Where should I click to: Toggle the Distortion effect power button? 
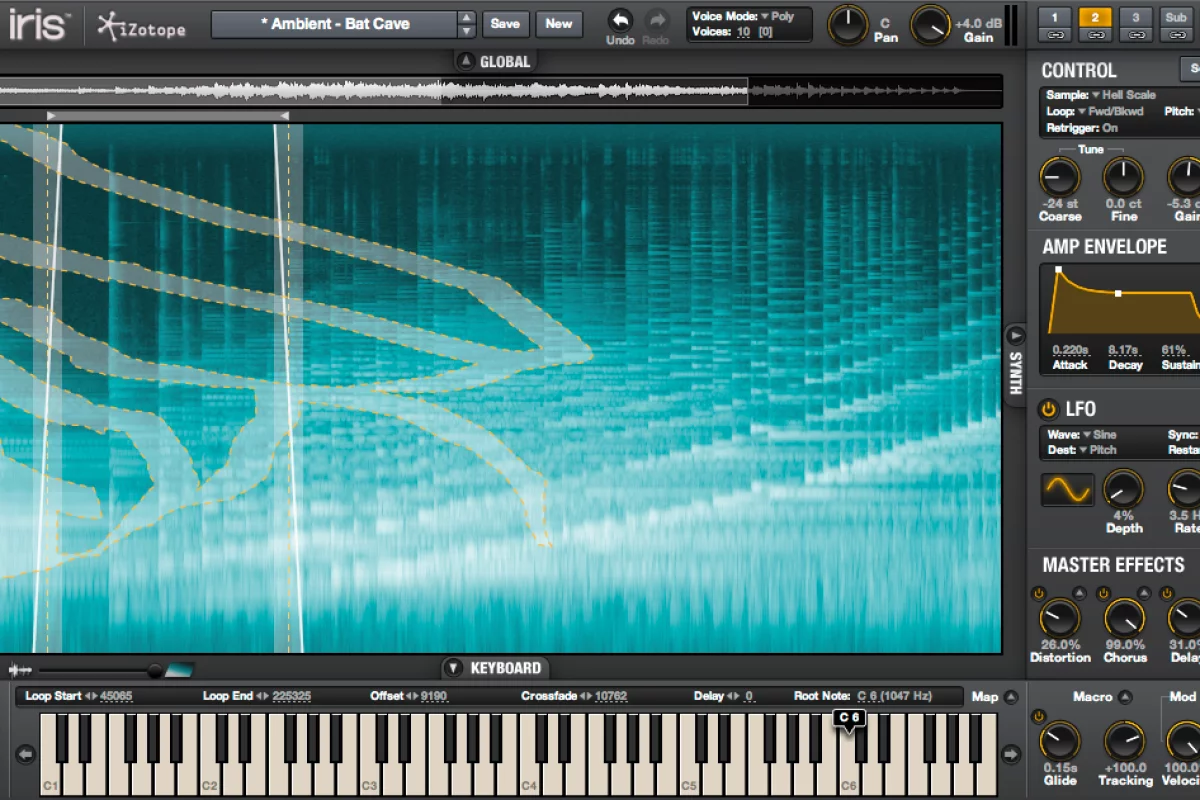(x=1038, y=594)
